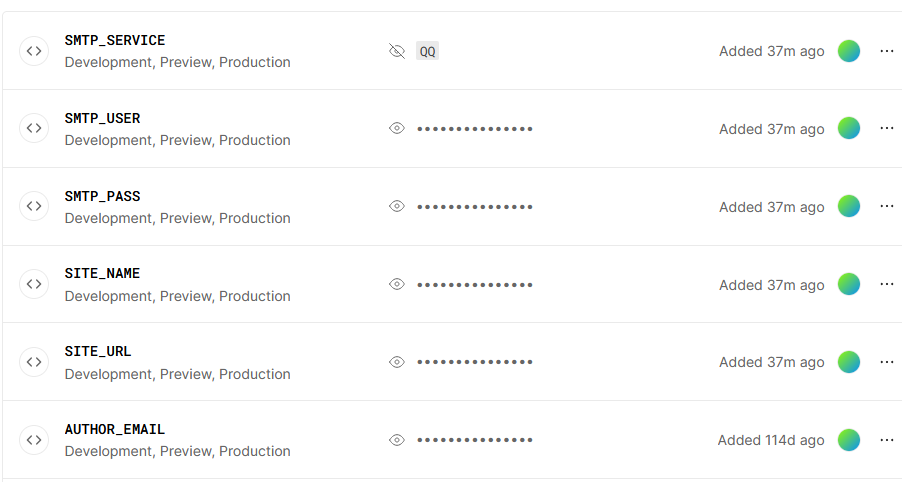Viewport: 902px width, 482px height.
Task: Click the code icon beside AUTHOR_EMAIL
Action: (x=34, y=439)
